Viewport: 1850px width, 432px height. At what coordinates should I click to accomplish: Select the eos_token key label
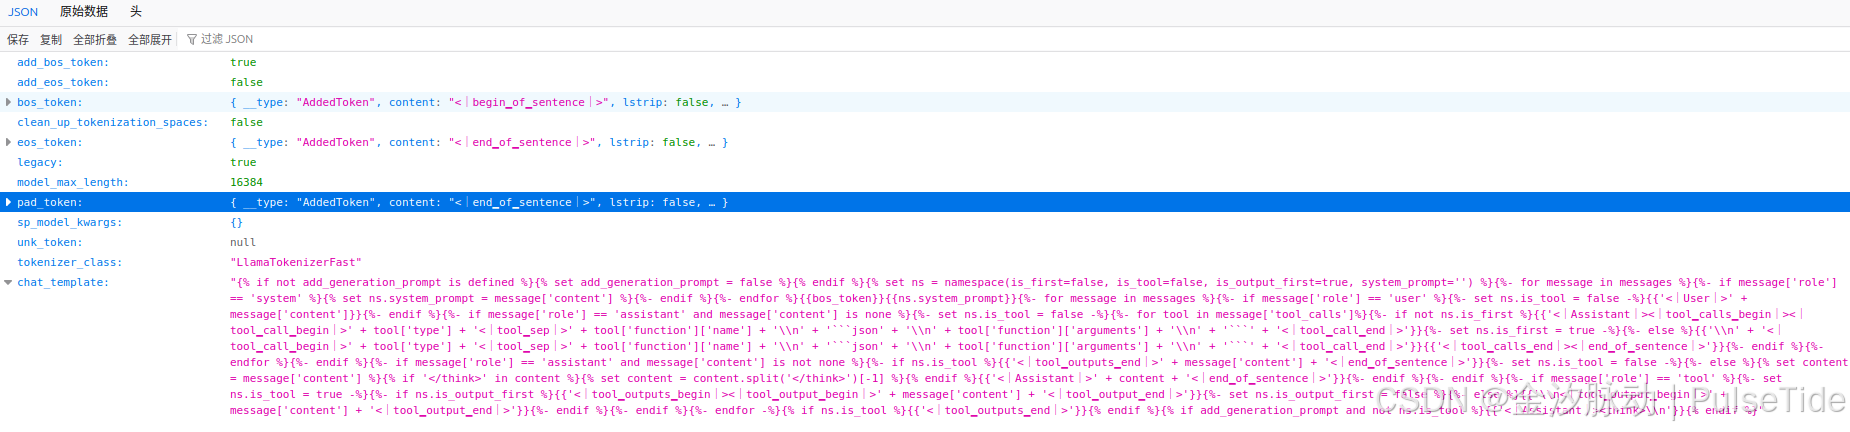tap(50, 142)
